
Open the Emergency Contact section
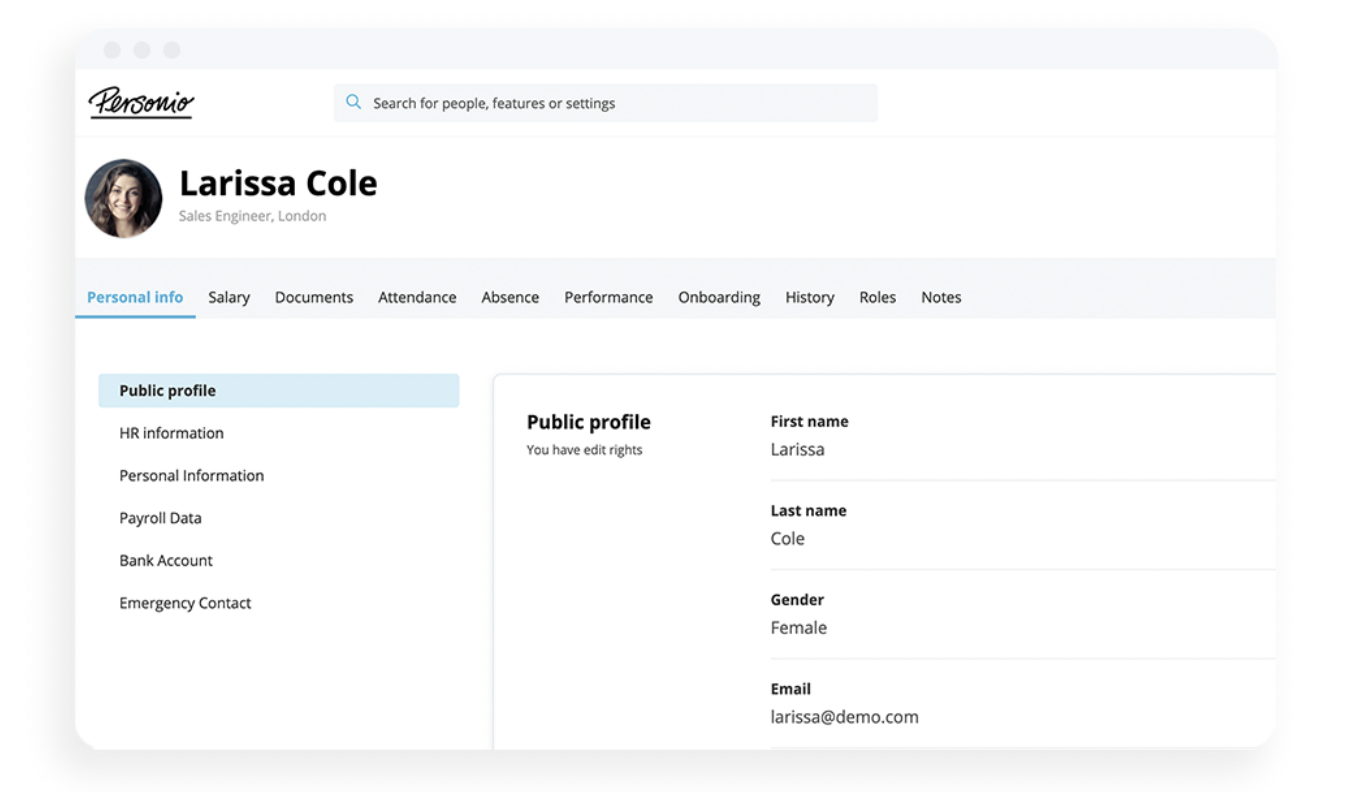[x=185, y=603]
